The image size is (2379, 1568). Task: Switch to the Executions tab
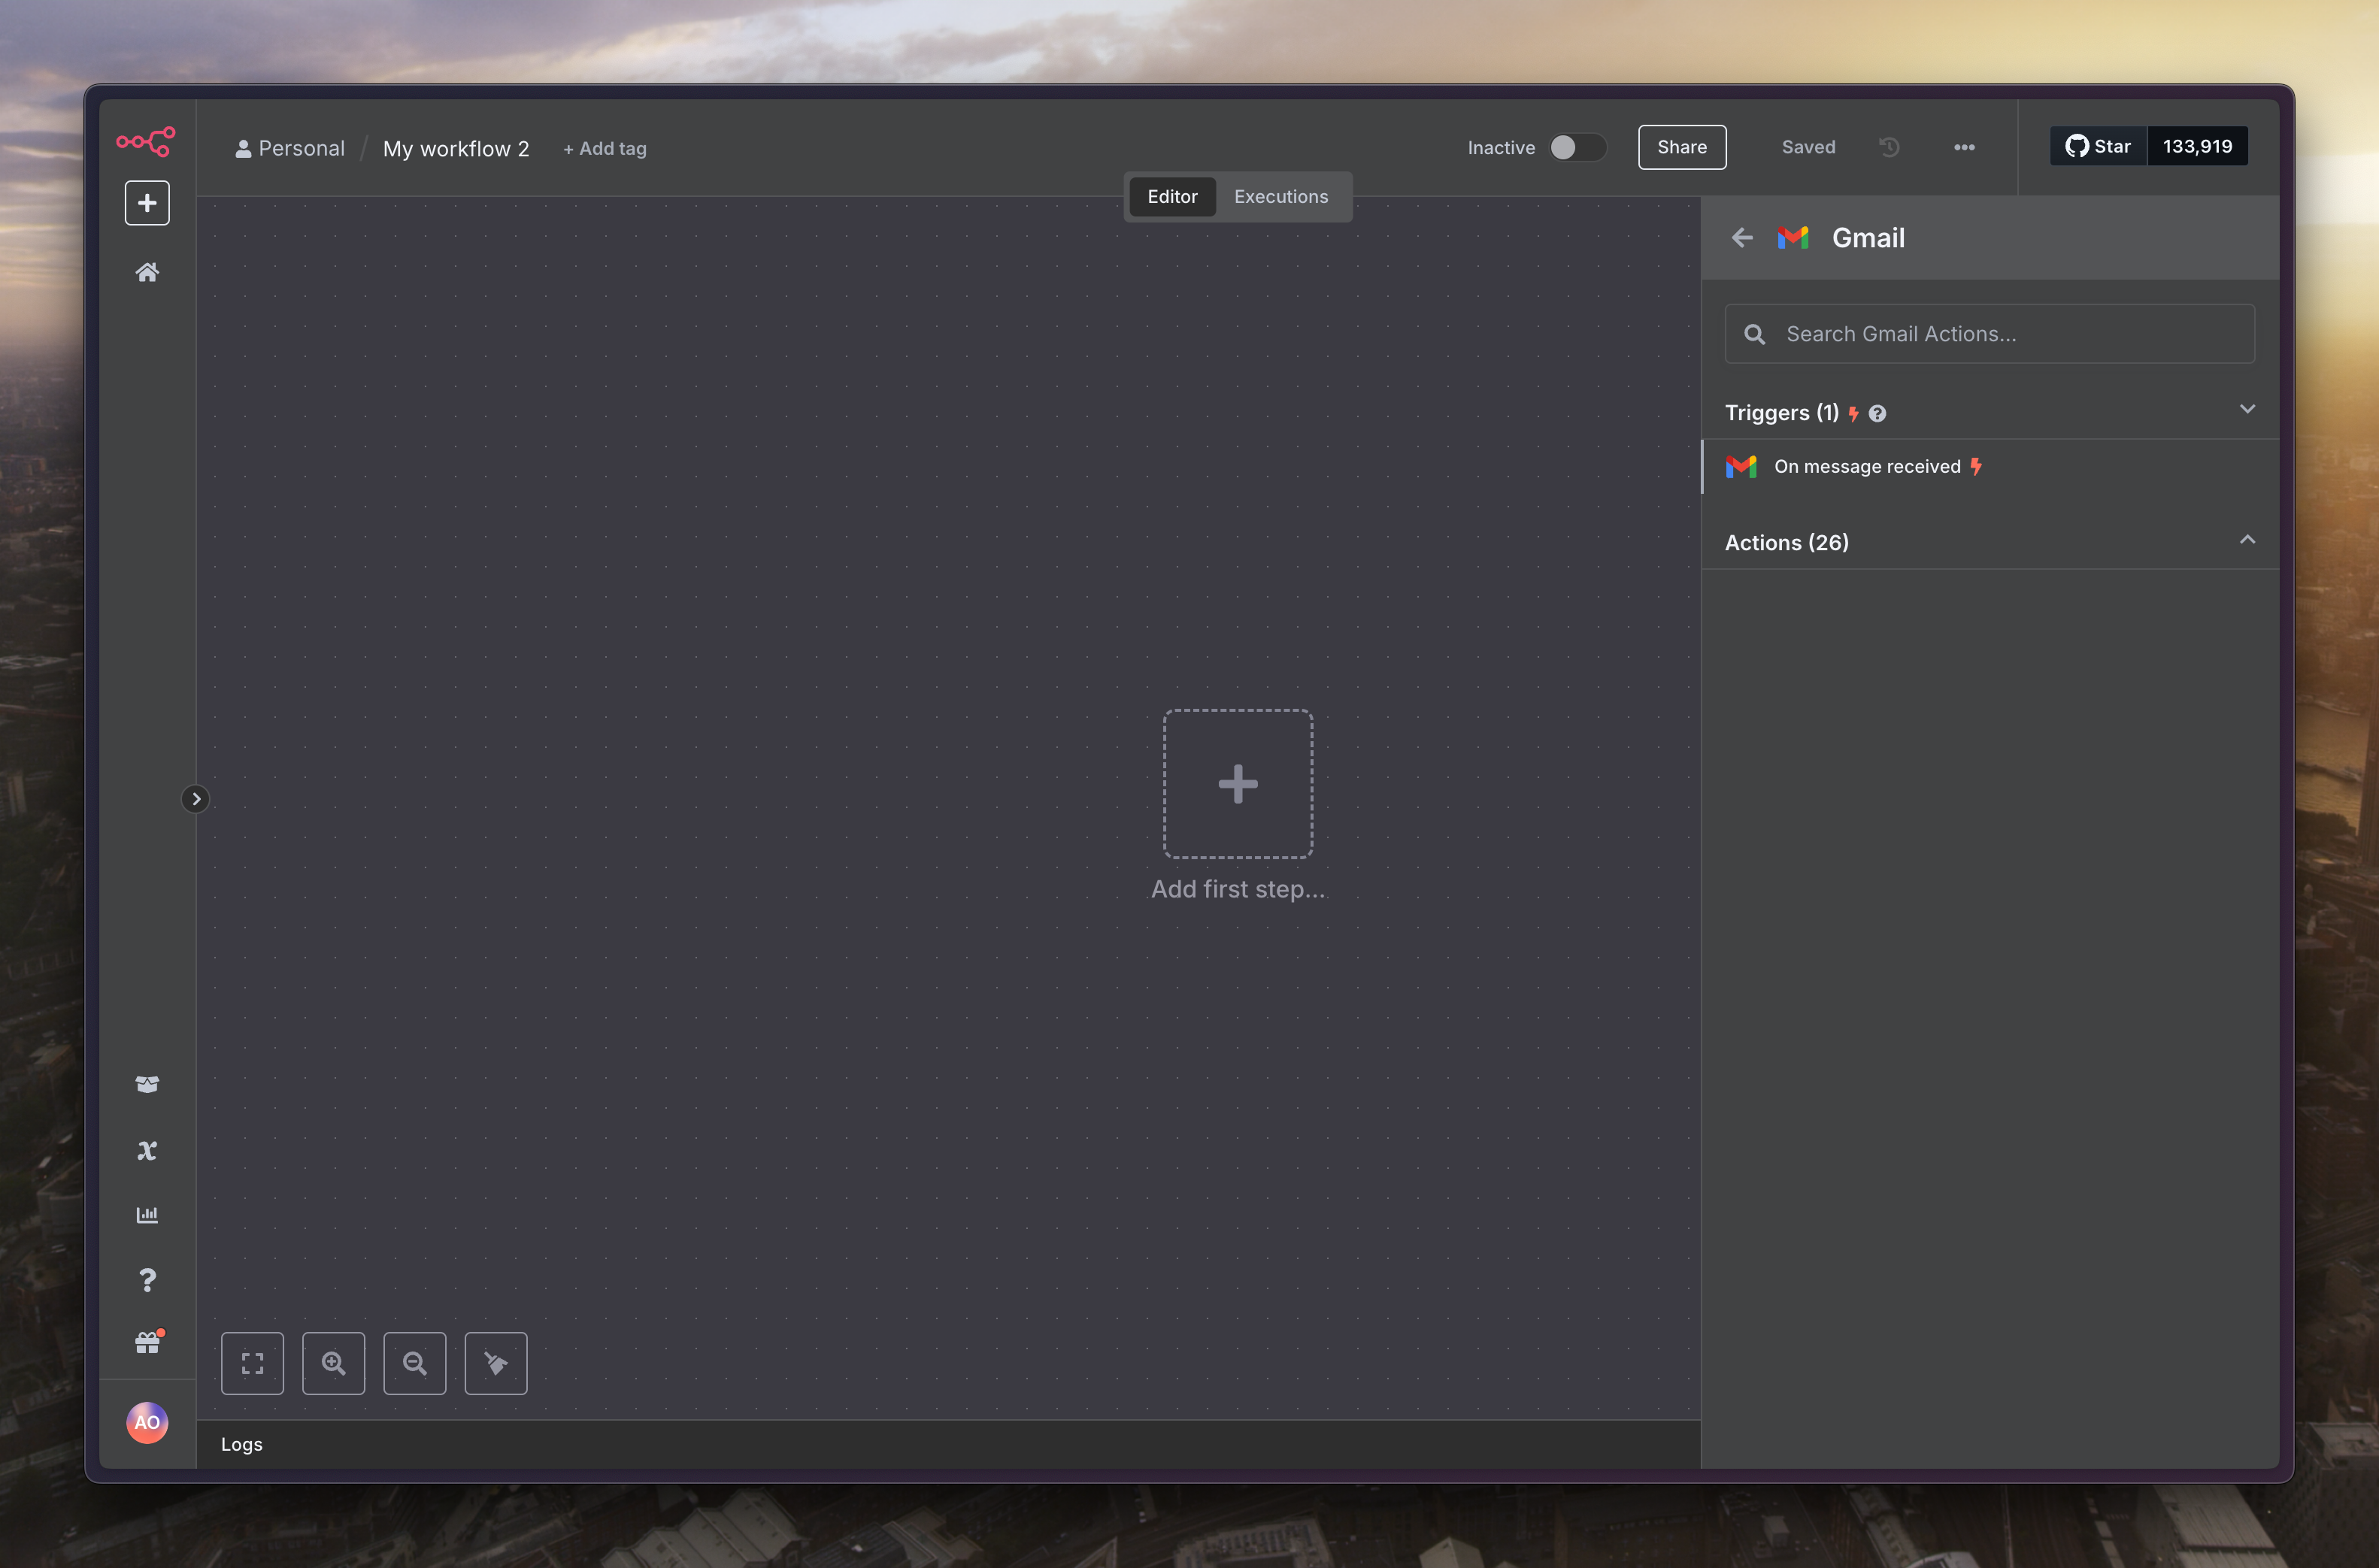(1280, 197)
